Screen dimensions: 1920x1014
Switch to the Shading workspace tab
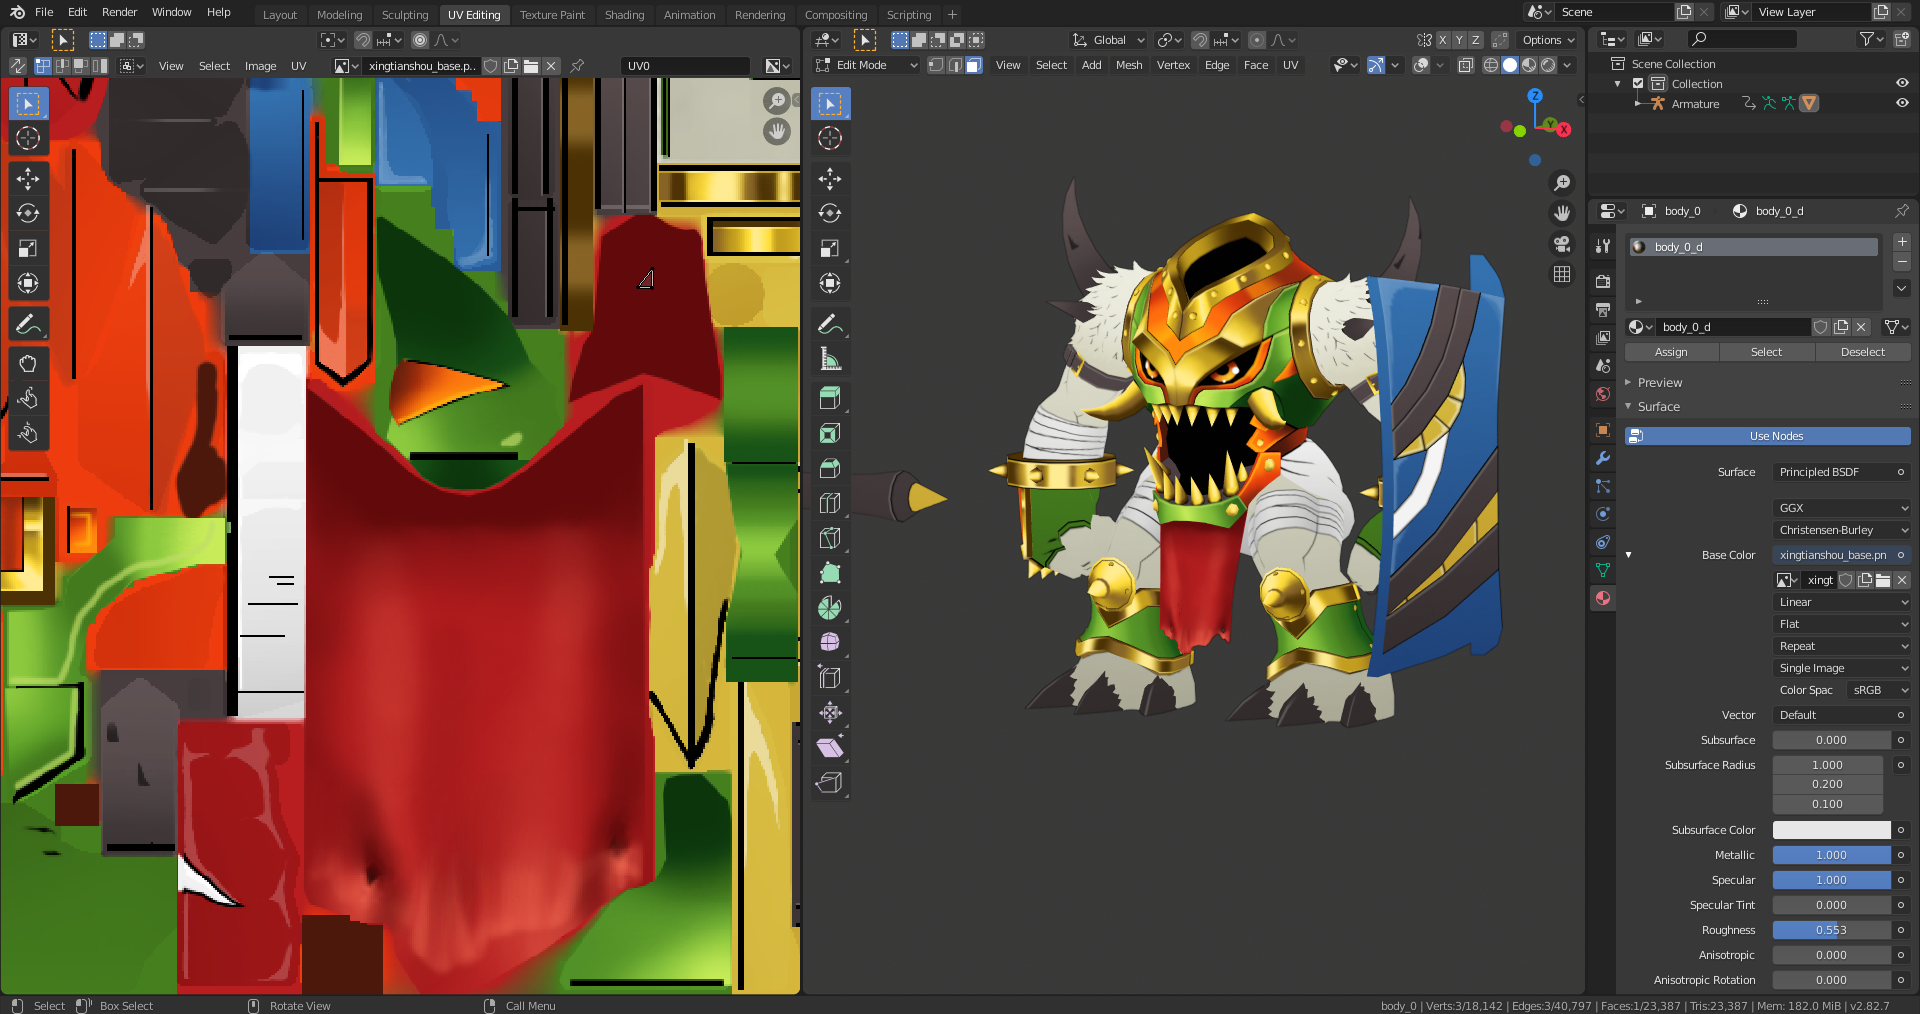[x=624, y=15]
